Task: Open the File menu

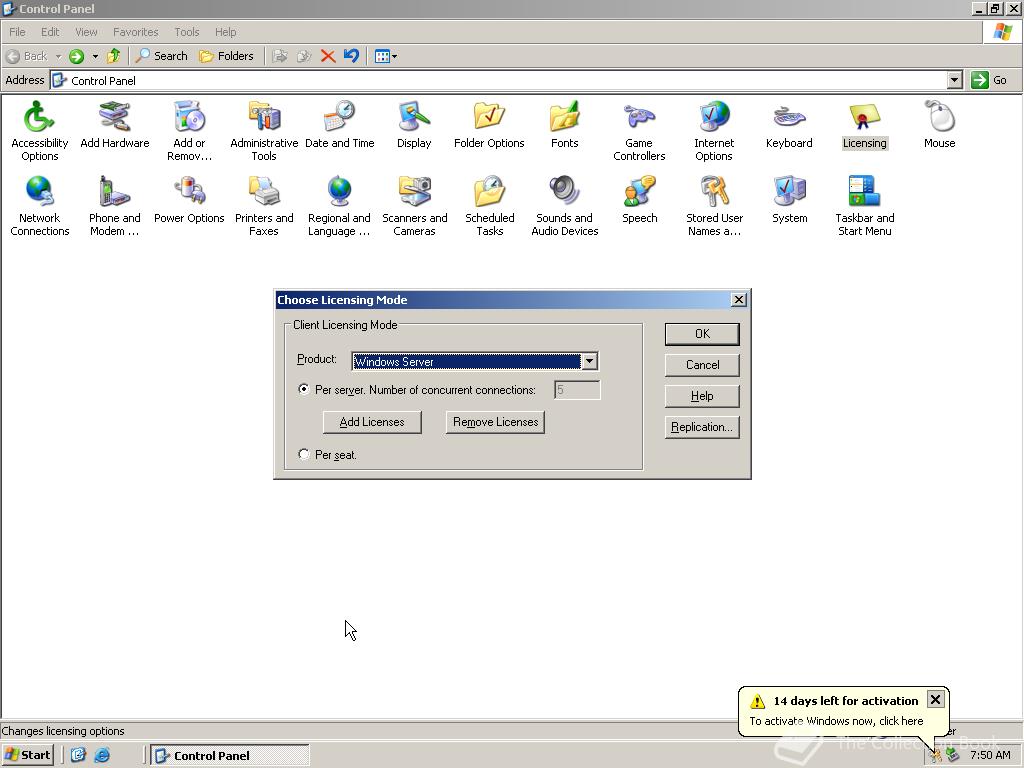Action: coord(17,32)
